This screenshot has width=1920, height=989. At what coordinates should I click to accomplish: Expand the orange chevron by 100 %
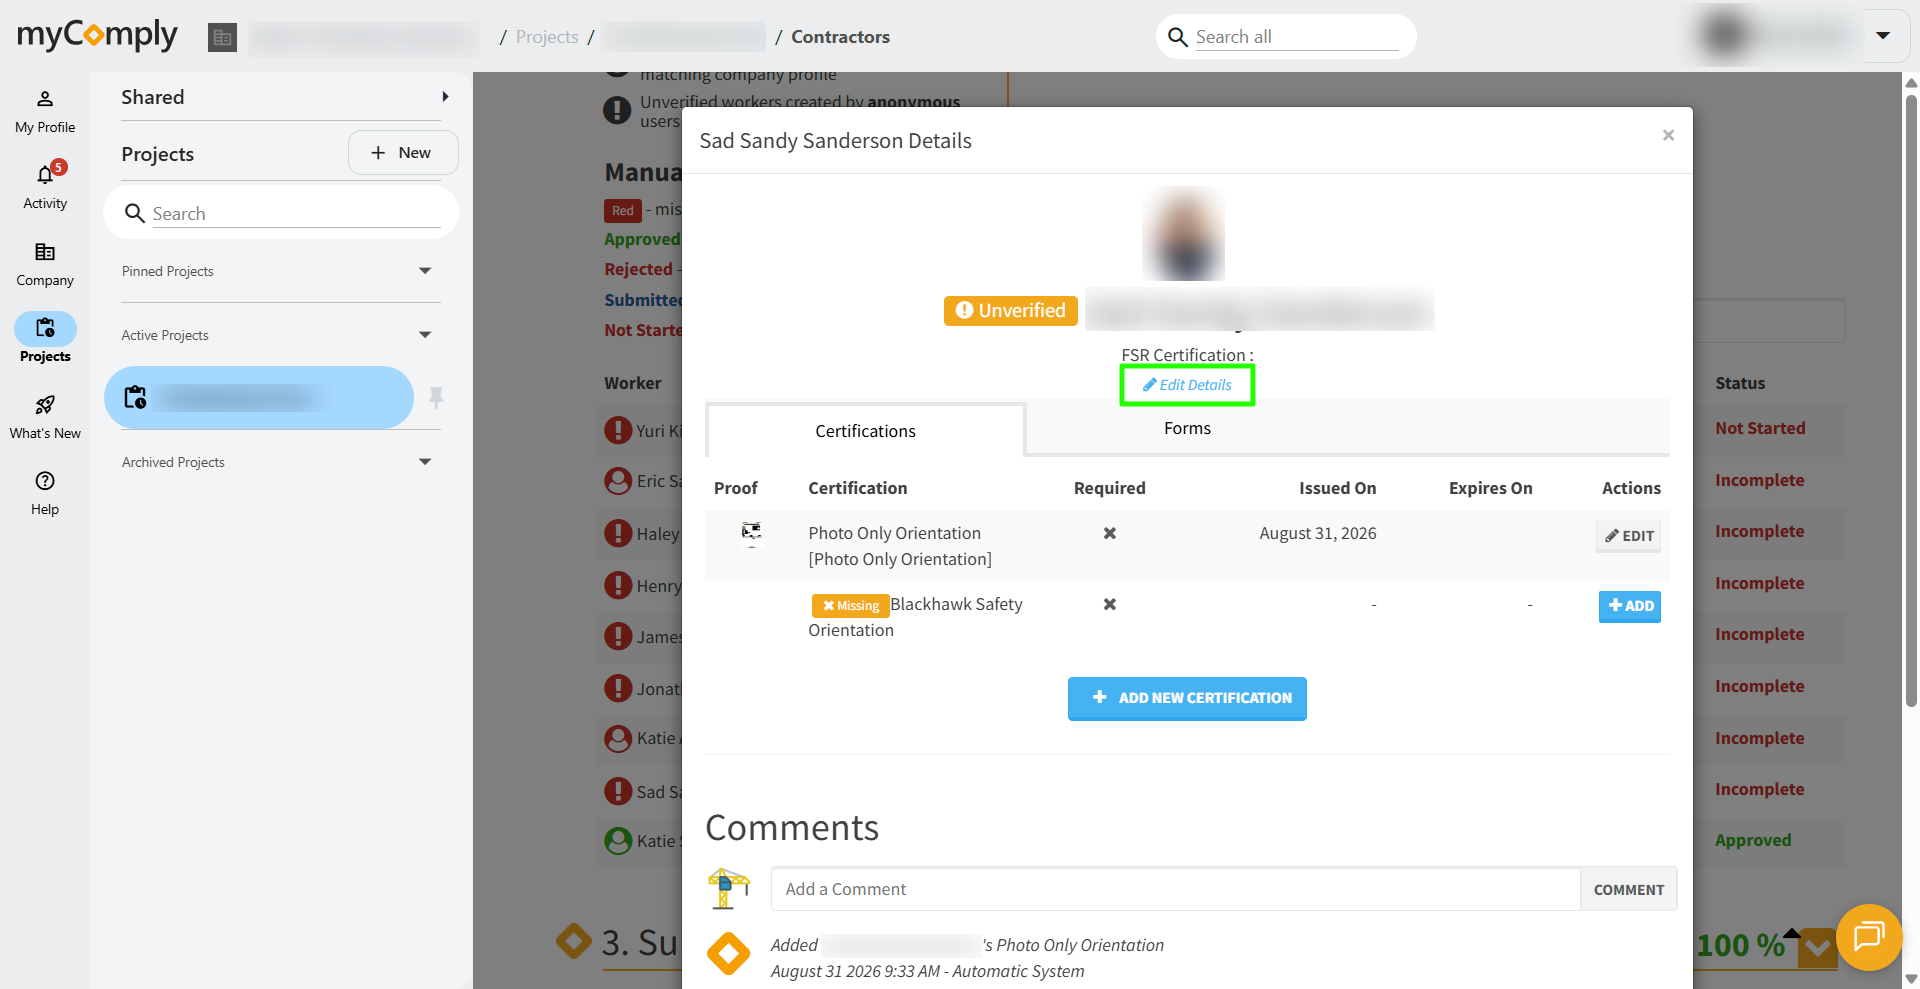tap(1817, 947)
